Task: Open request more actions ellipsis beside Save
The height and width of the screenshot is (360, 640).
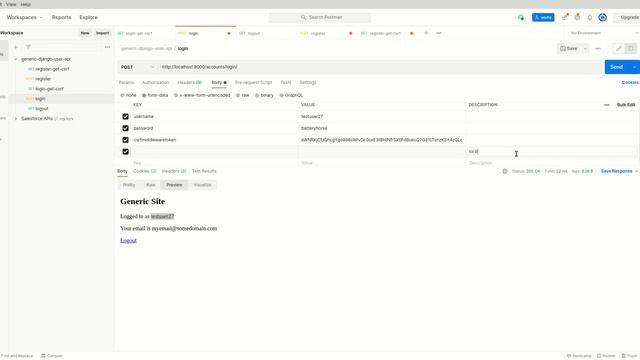Action: pyautogui.click(x=598, y=49)
